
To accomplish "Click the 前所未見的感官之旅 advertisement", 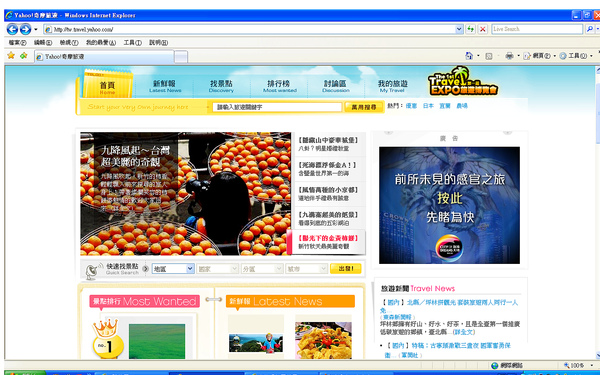I will pos(449,205).
